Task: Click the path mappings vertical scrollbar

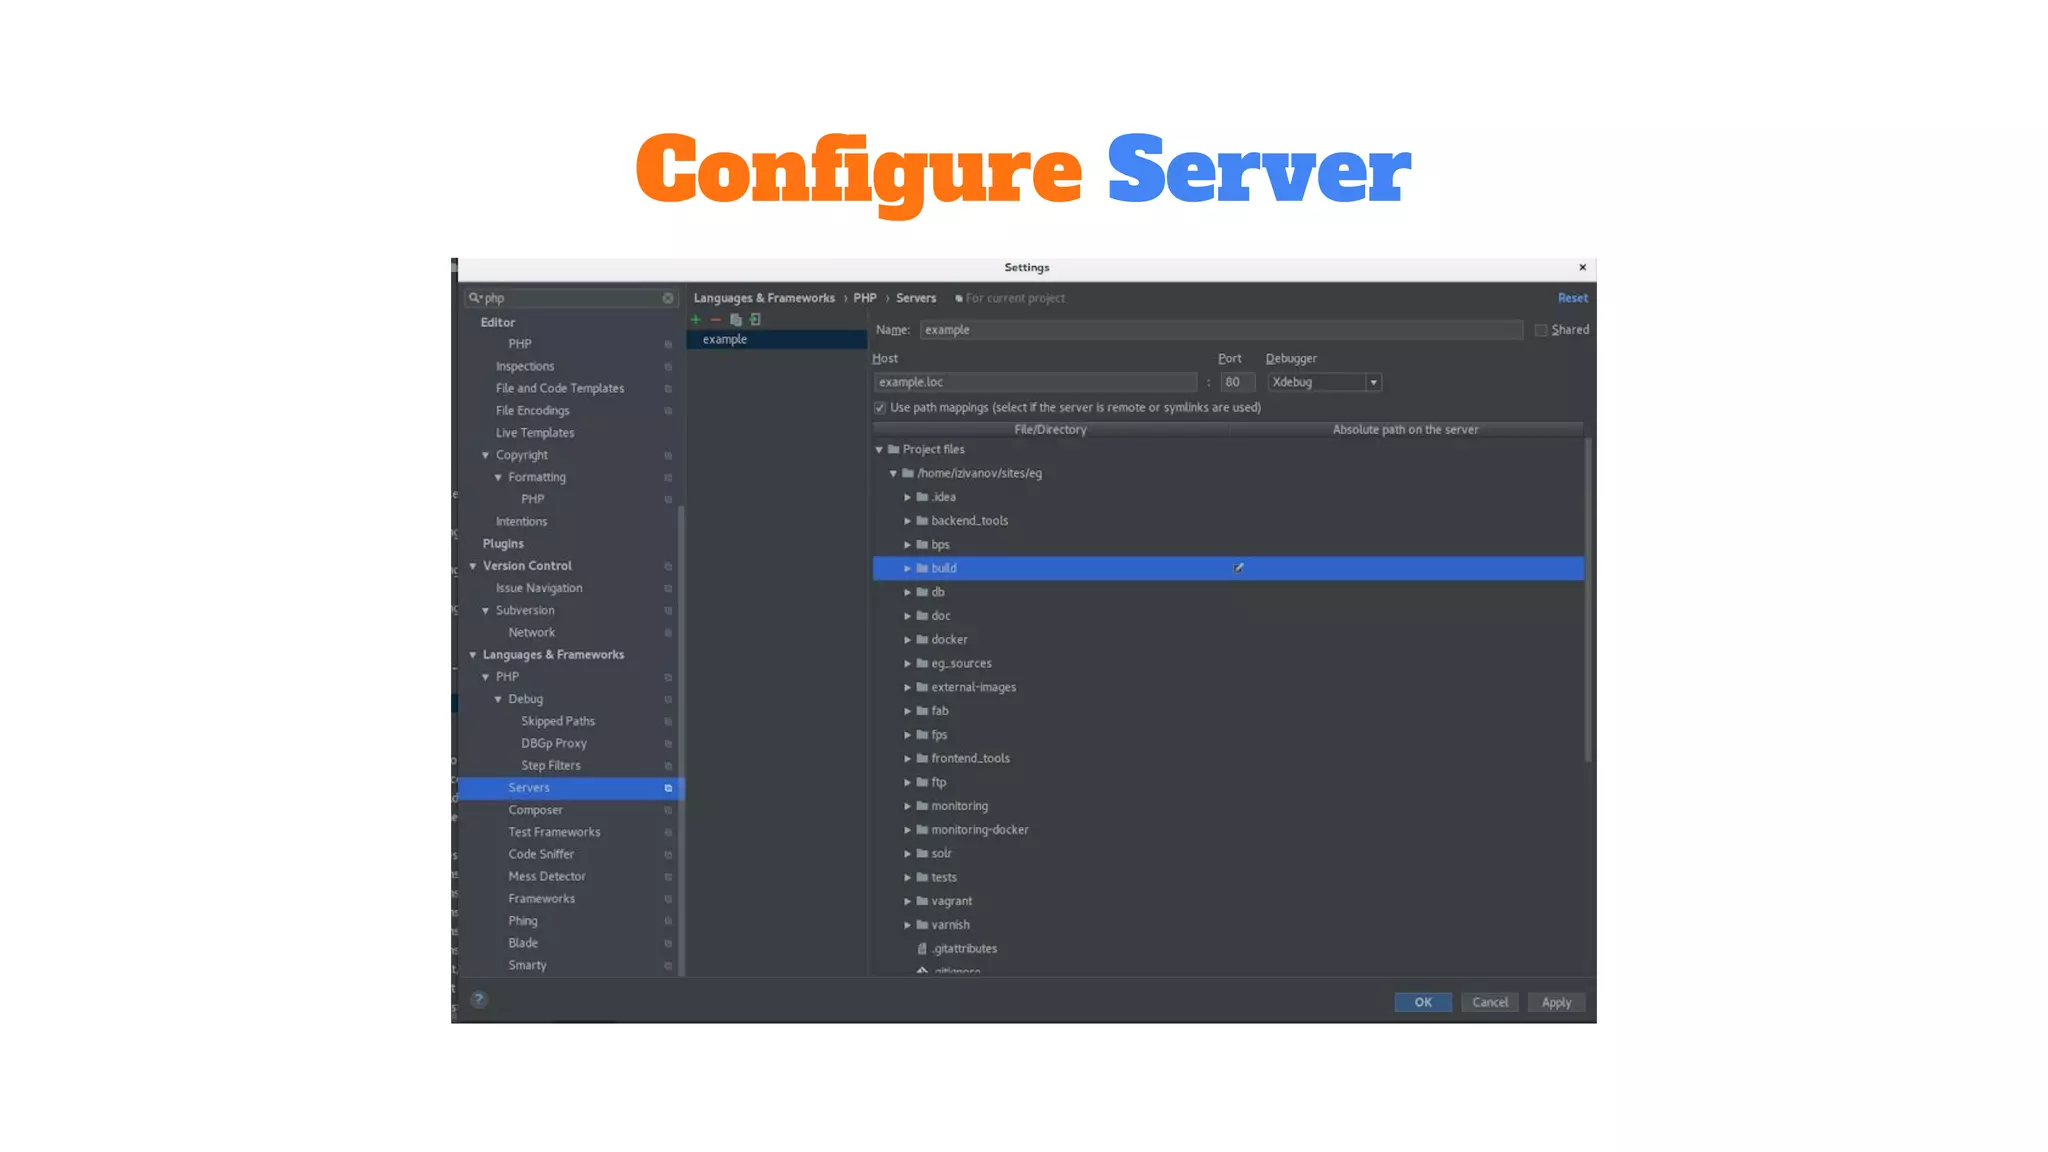Action: tap(1588, 600)
